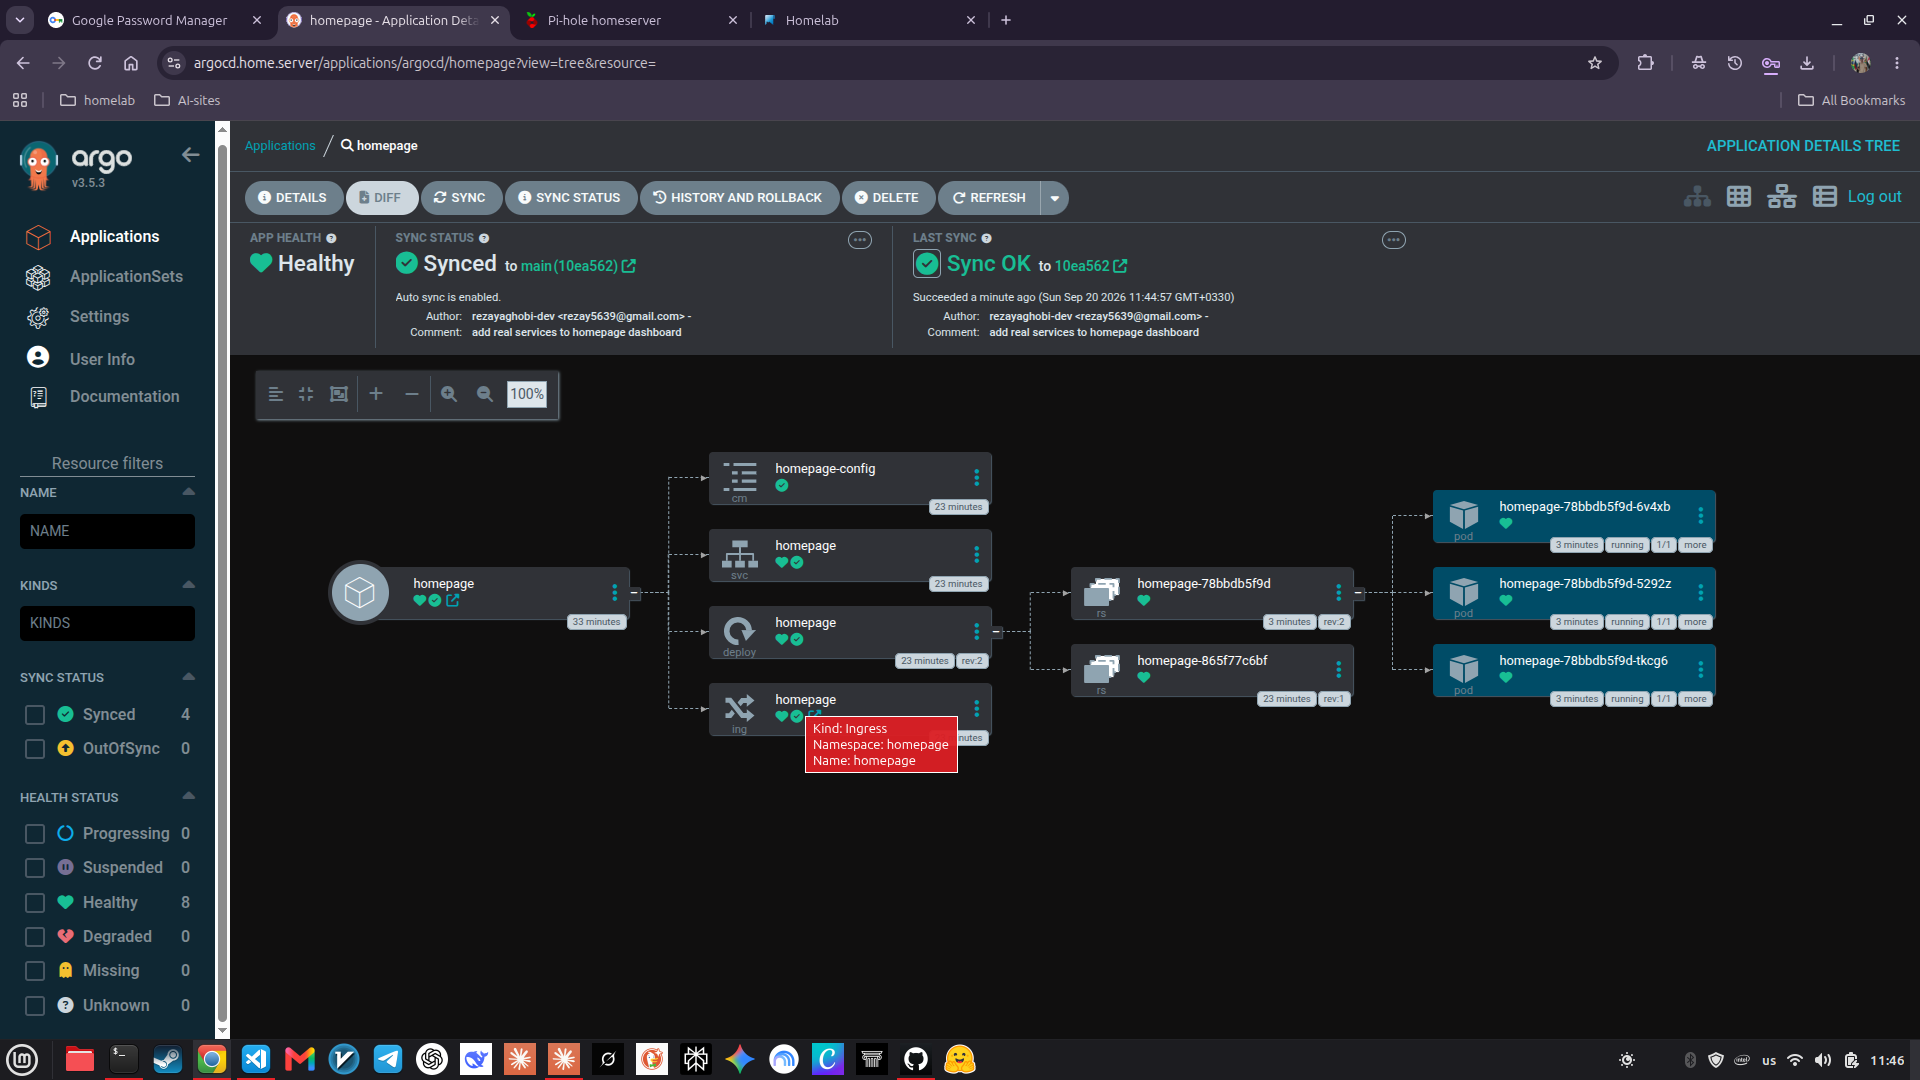Image resolution: width=1920 pixels, height=1080 pixels.
Task: Click the homepage deploy node icon
Action: 739,630
